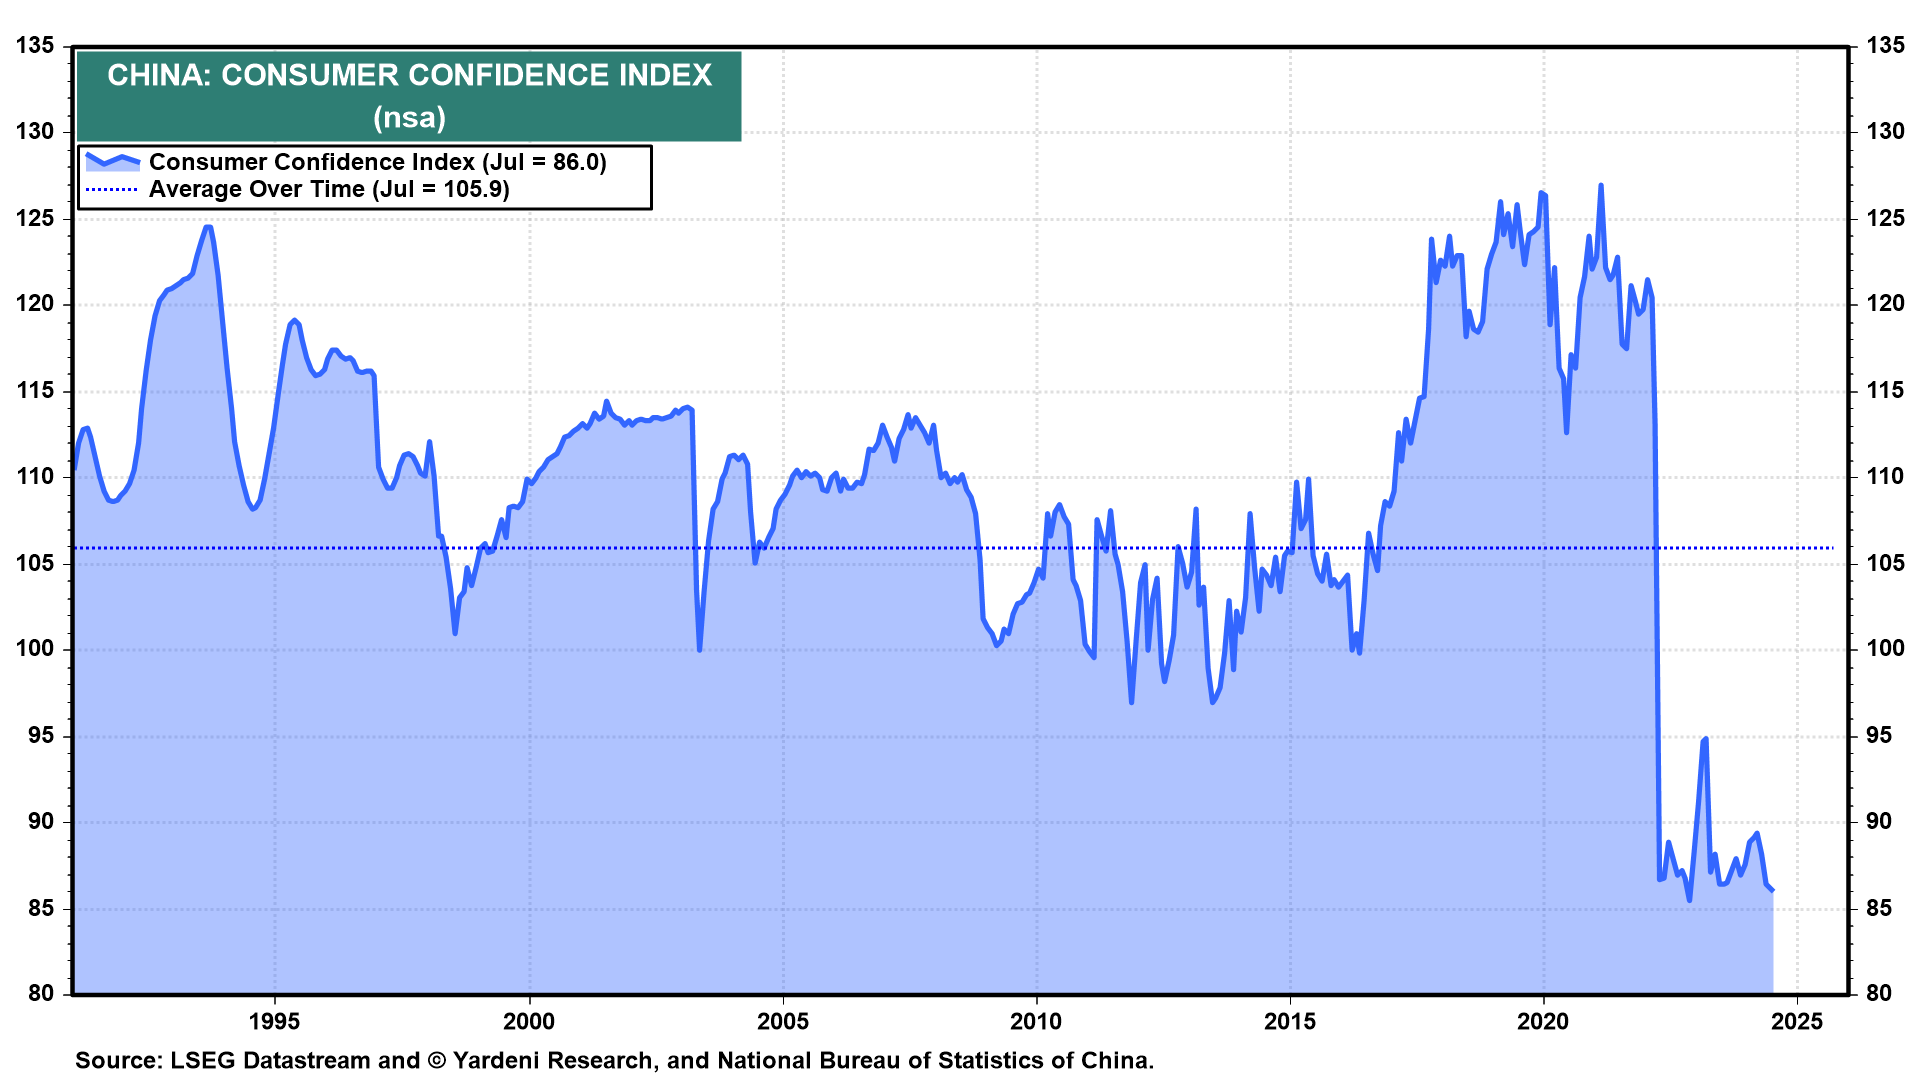This screenshot has height=1080, width=1920.
Task: Click the dotted Average Over Time legend icon
Action: 112,190
